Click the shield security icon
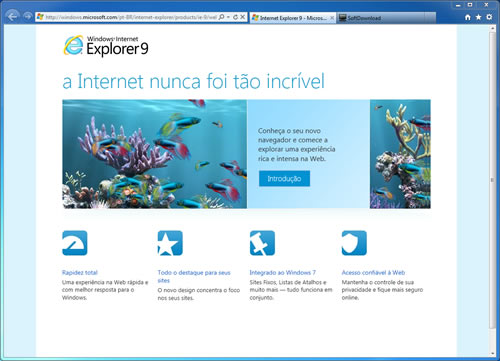This screenshot has width=500, height=361. click(354, 243)
